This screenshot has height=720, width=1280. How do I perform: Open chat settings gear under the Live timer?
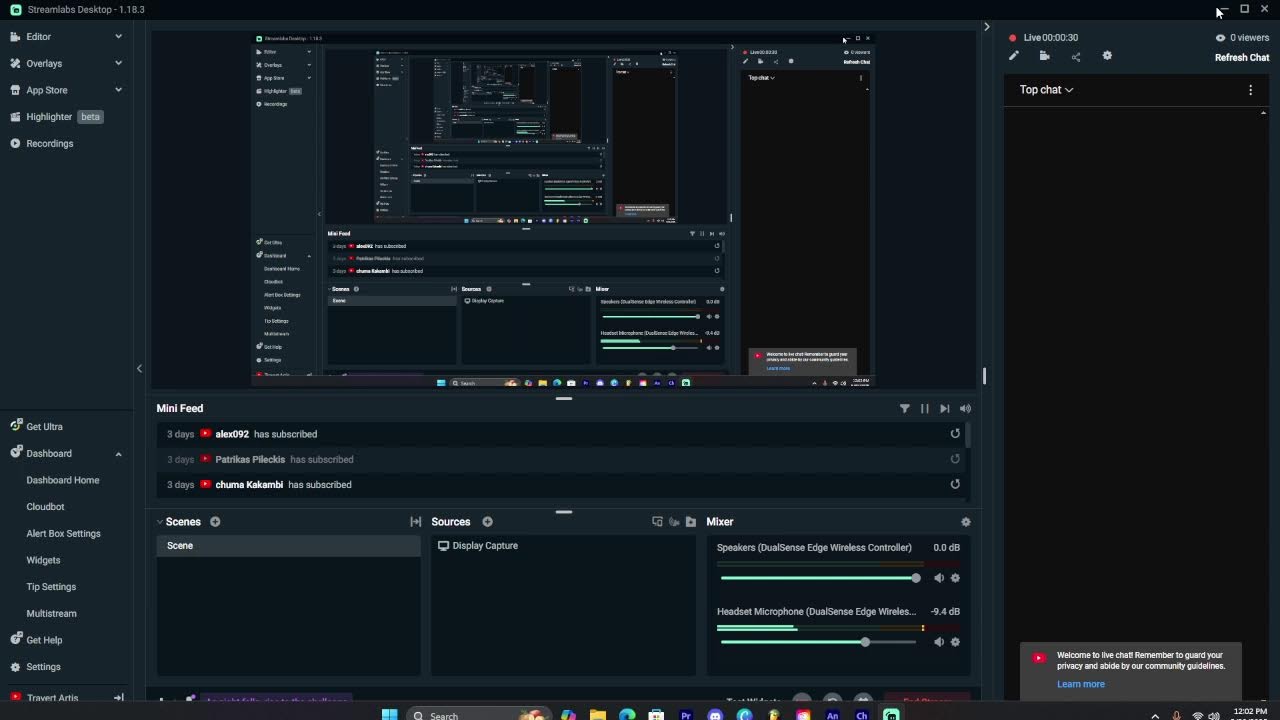point(1107,56)
